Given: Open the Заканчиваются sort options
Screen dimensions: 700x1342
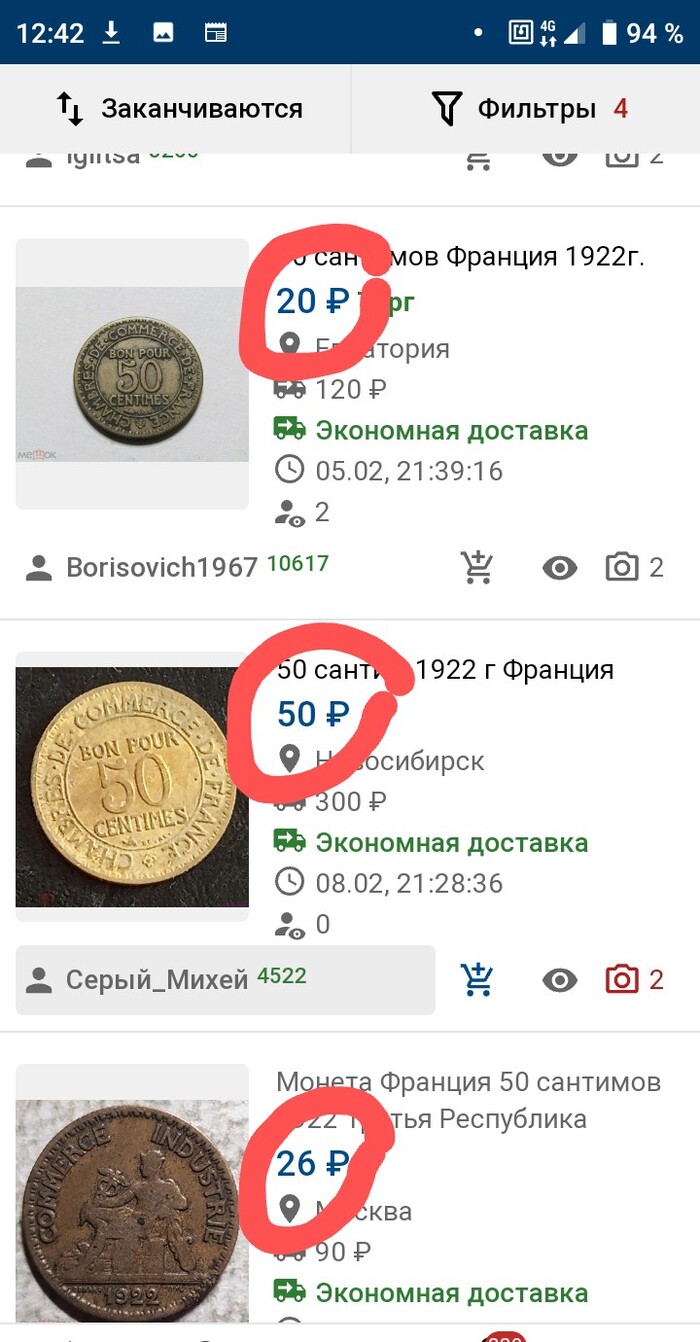Looking at the screenshot, I should pyautogui.click(x=175, y=108).
